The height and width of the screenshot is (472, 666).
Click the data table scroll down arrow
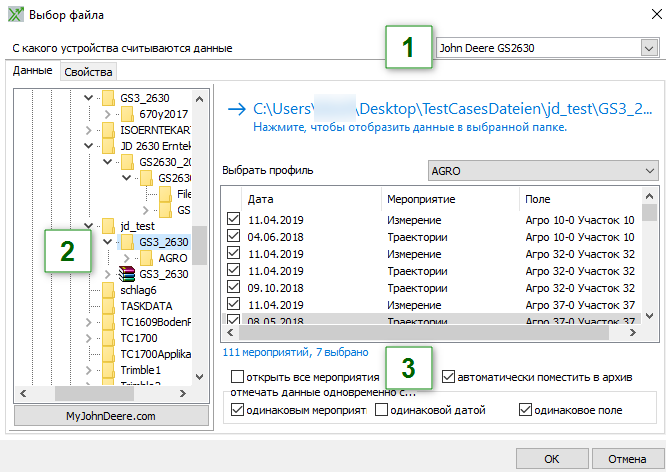649,316
